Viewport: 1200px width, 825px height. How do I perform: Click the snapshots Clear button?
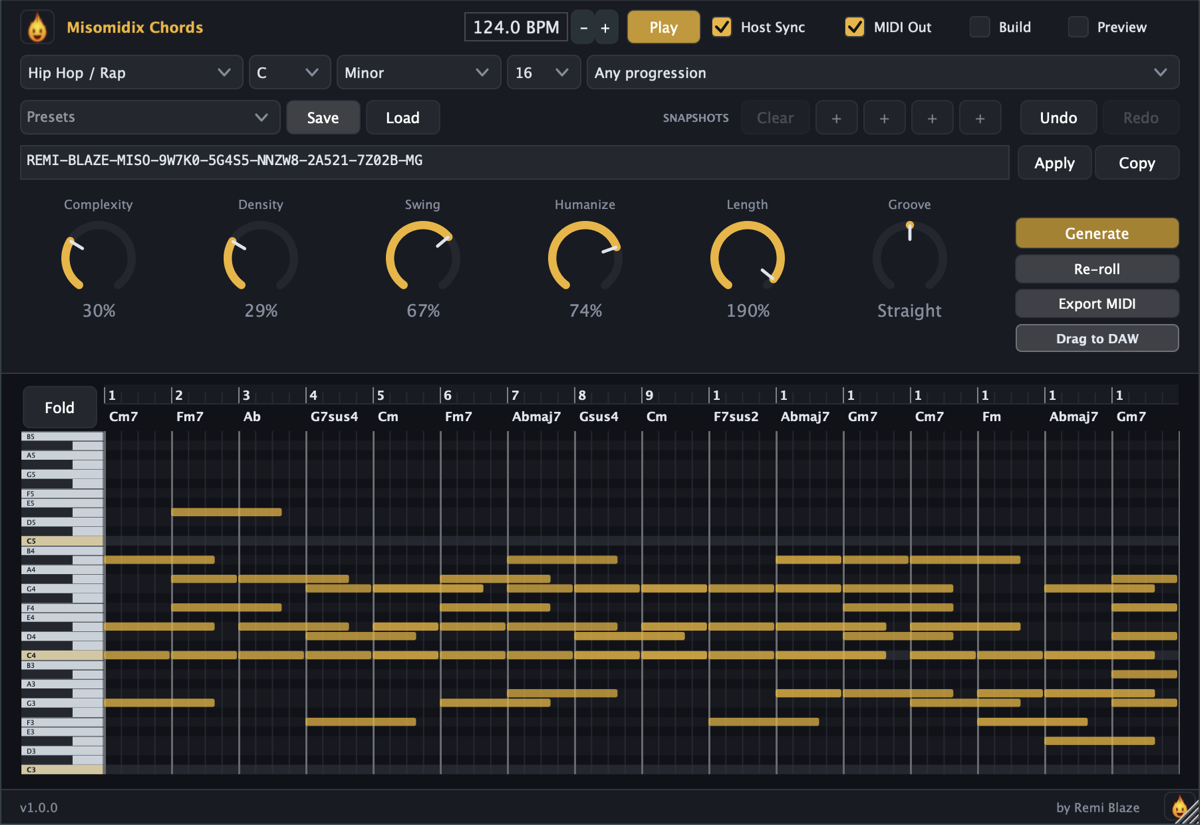click(x=775, y=117)
